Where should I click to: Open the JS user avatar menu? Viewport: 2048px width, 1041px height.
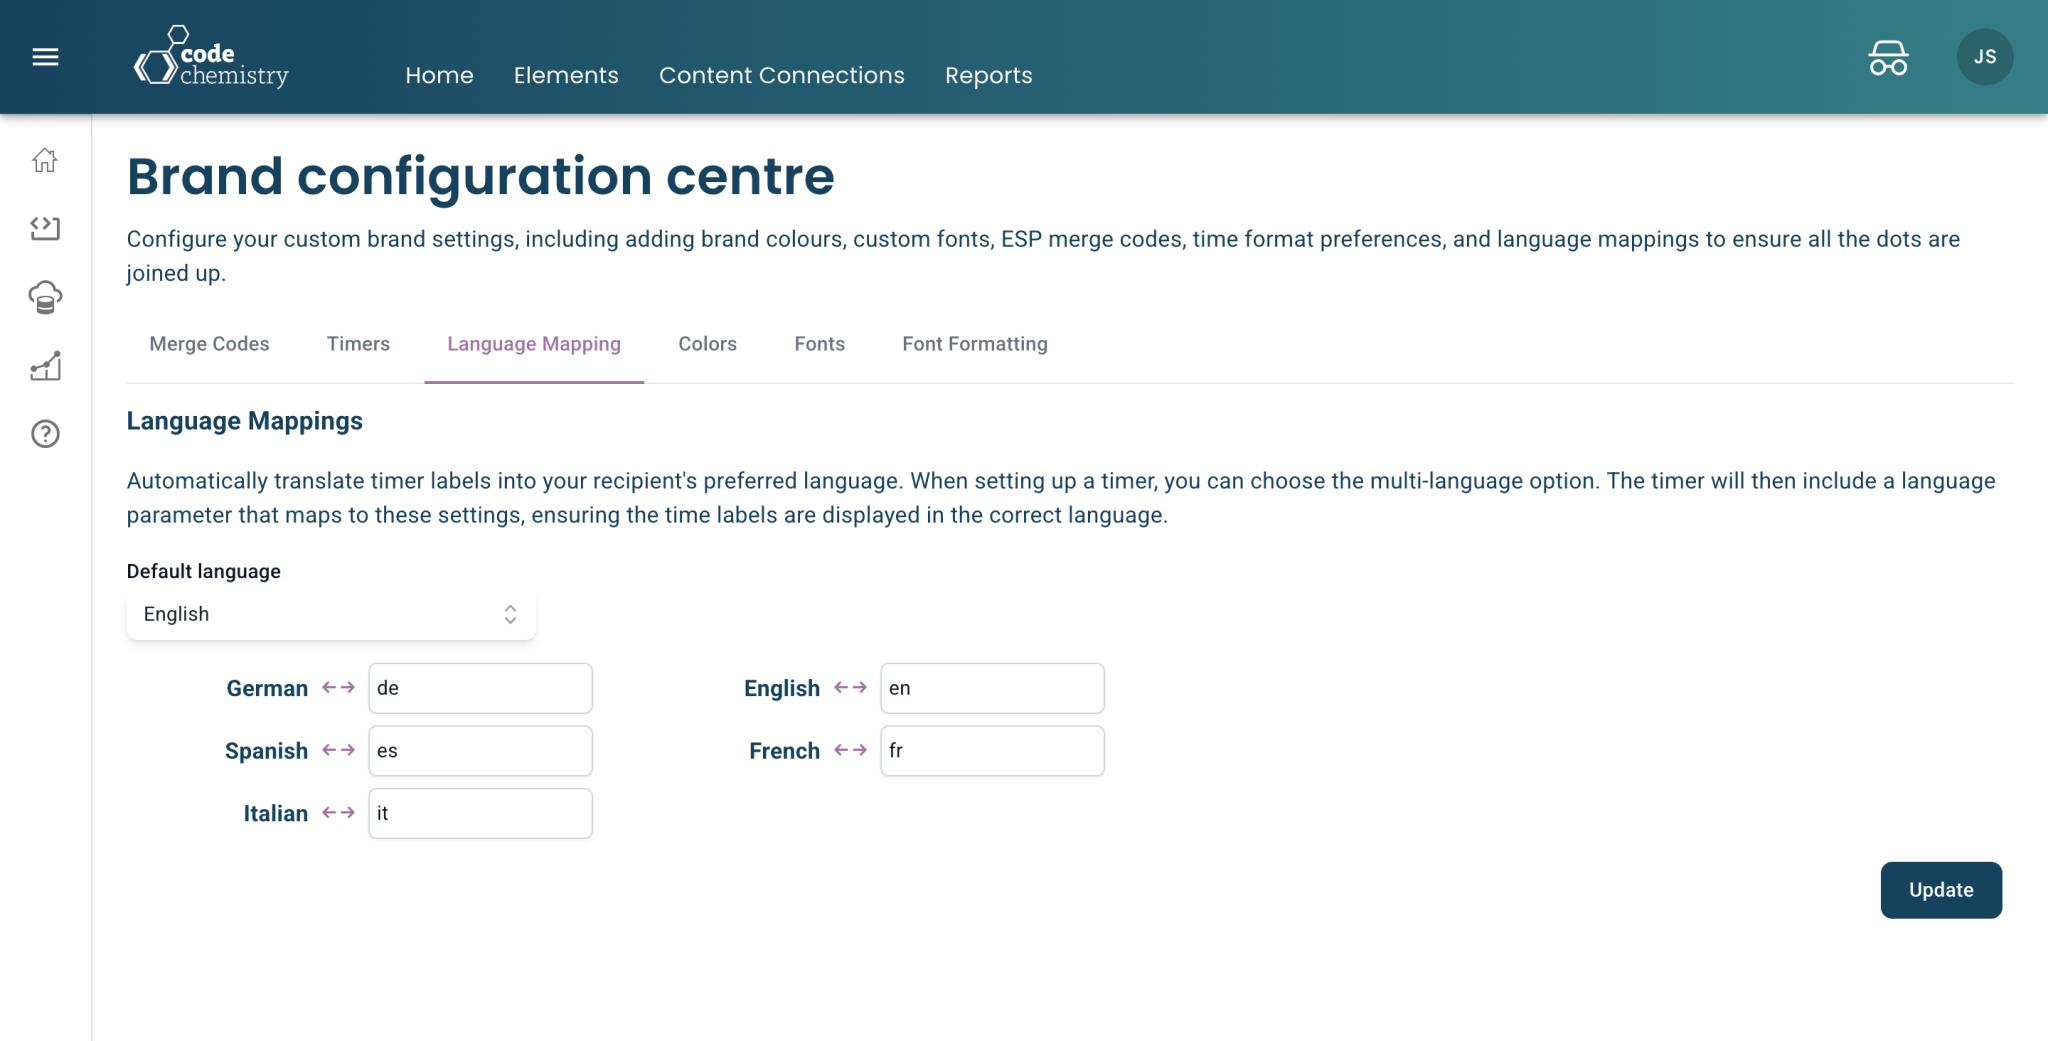(x=1984, y=57)
